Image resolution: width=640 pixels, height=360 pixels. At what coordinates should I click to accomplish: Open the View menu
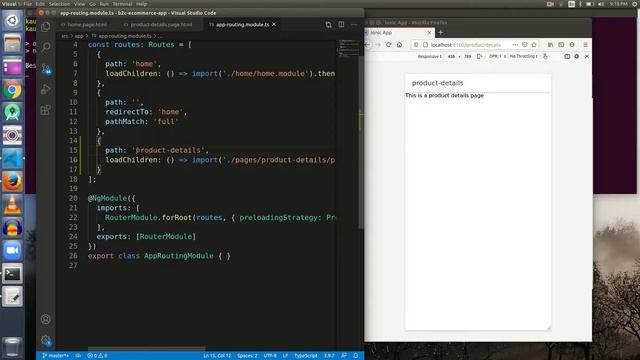click(80, 4)
